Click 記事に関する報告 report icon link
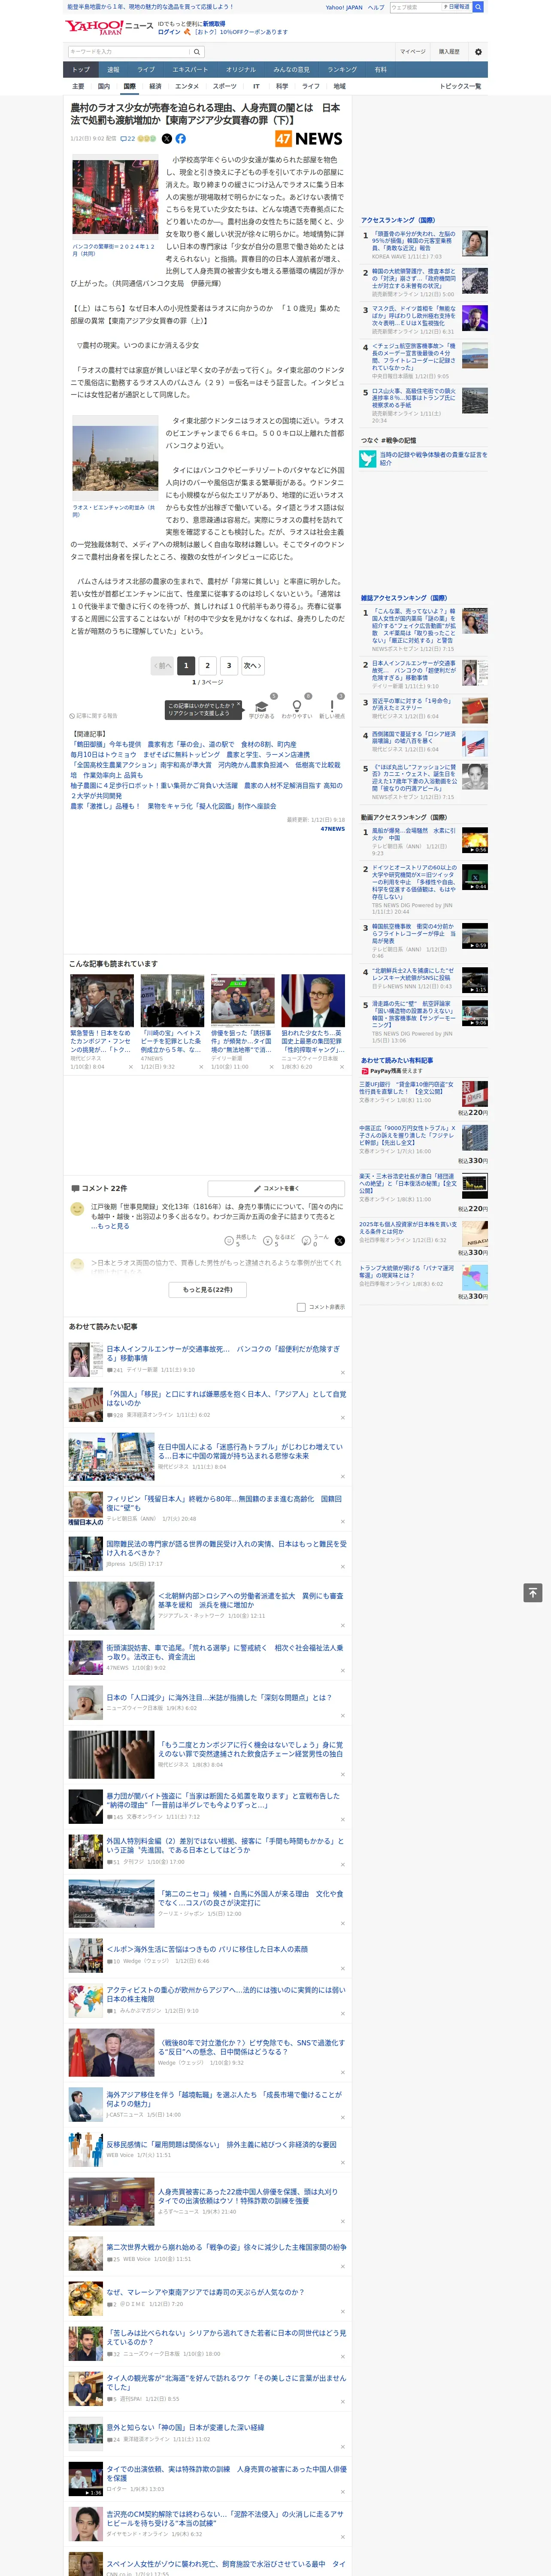 pos(94,716)
